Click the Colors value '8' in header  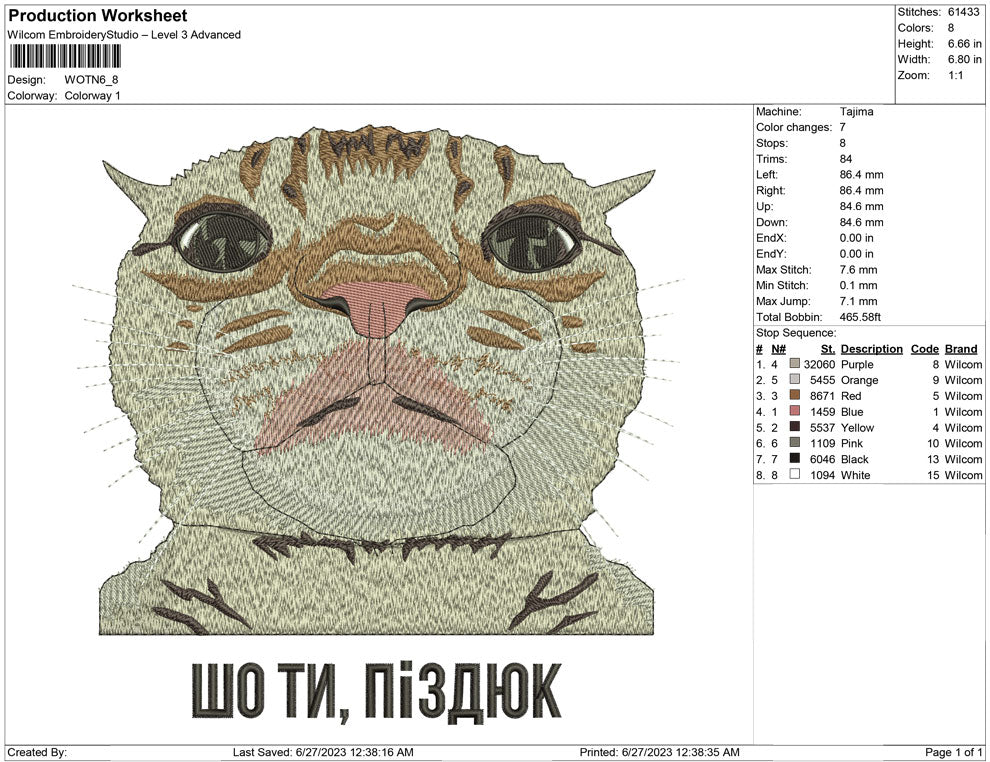[x=951, y=28]
